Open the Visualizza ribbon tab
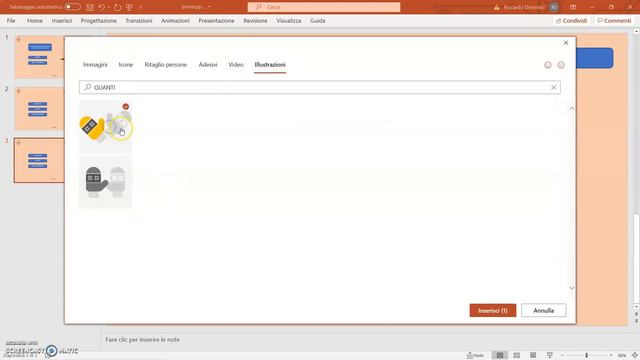 [x=289, y=20]
